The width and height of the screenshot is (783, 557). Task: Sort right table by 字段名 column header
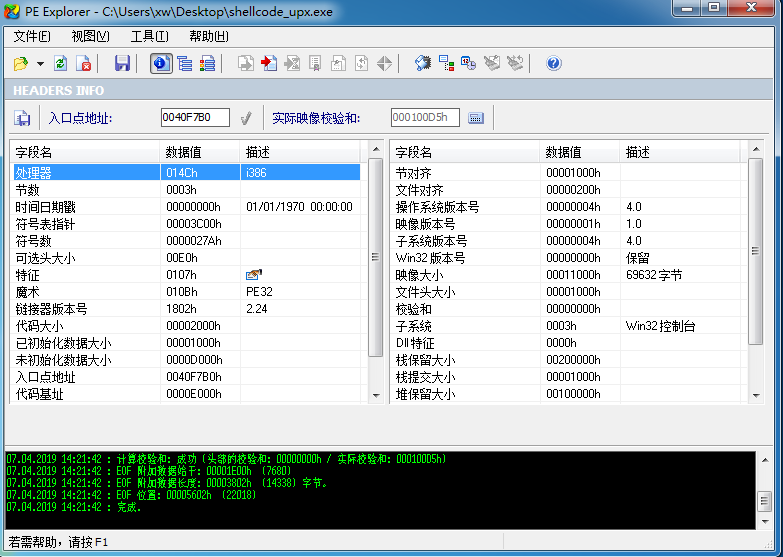click(465, 152)
